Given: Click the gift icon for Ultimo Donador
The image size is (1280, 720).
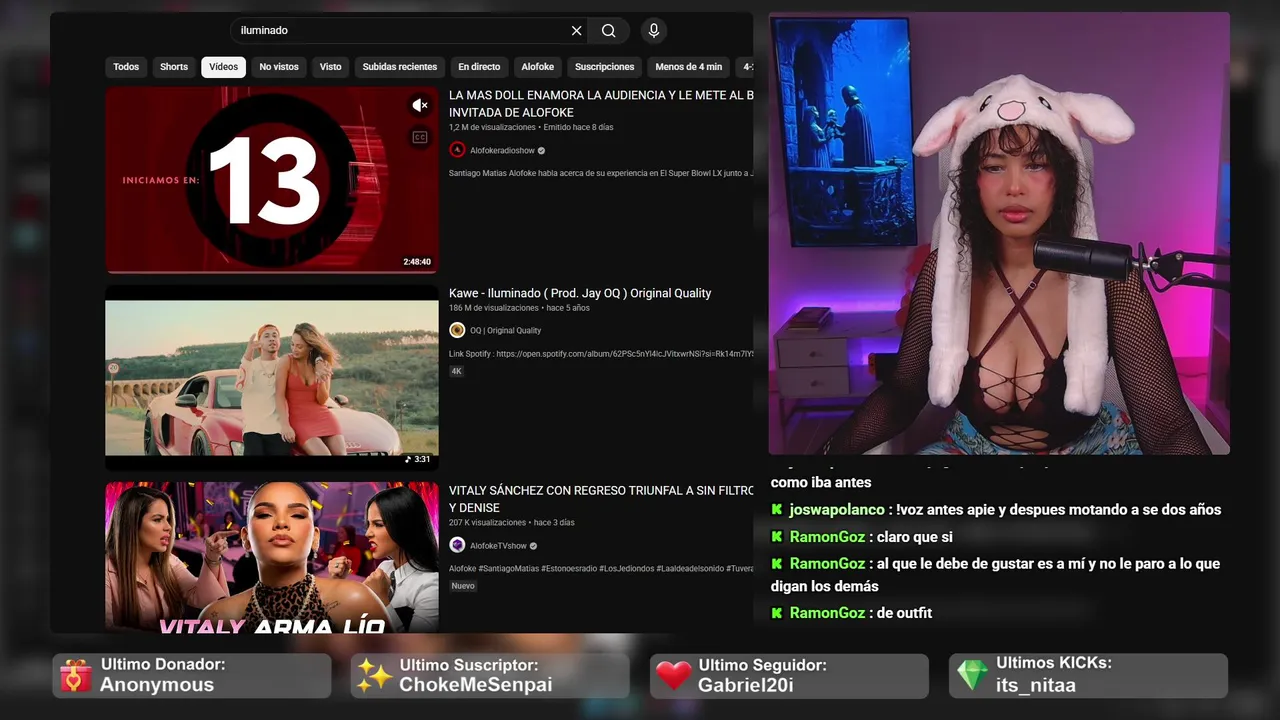Looking at the screenshot, I should [75, 676].
